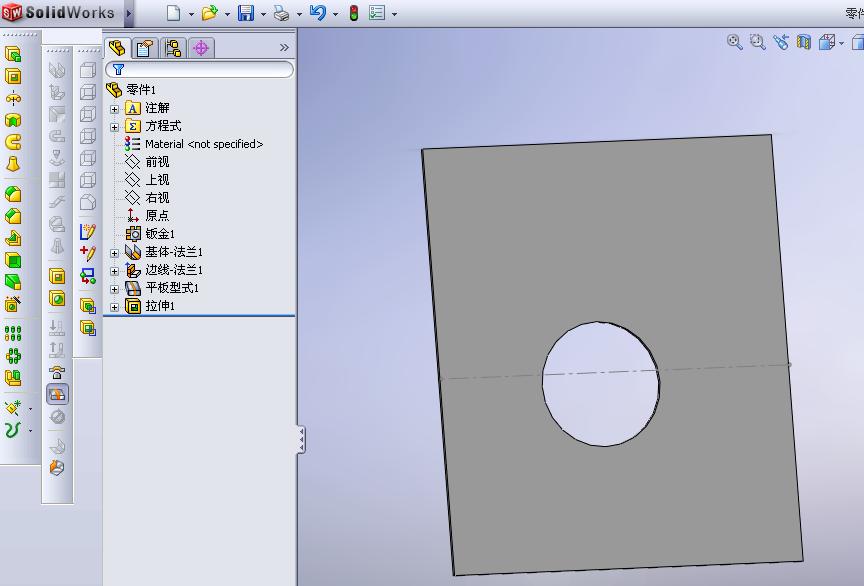Click the View Orientation cube icon
Viewport: 864px width, 586px height.
827,42
